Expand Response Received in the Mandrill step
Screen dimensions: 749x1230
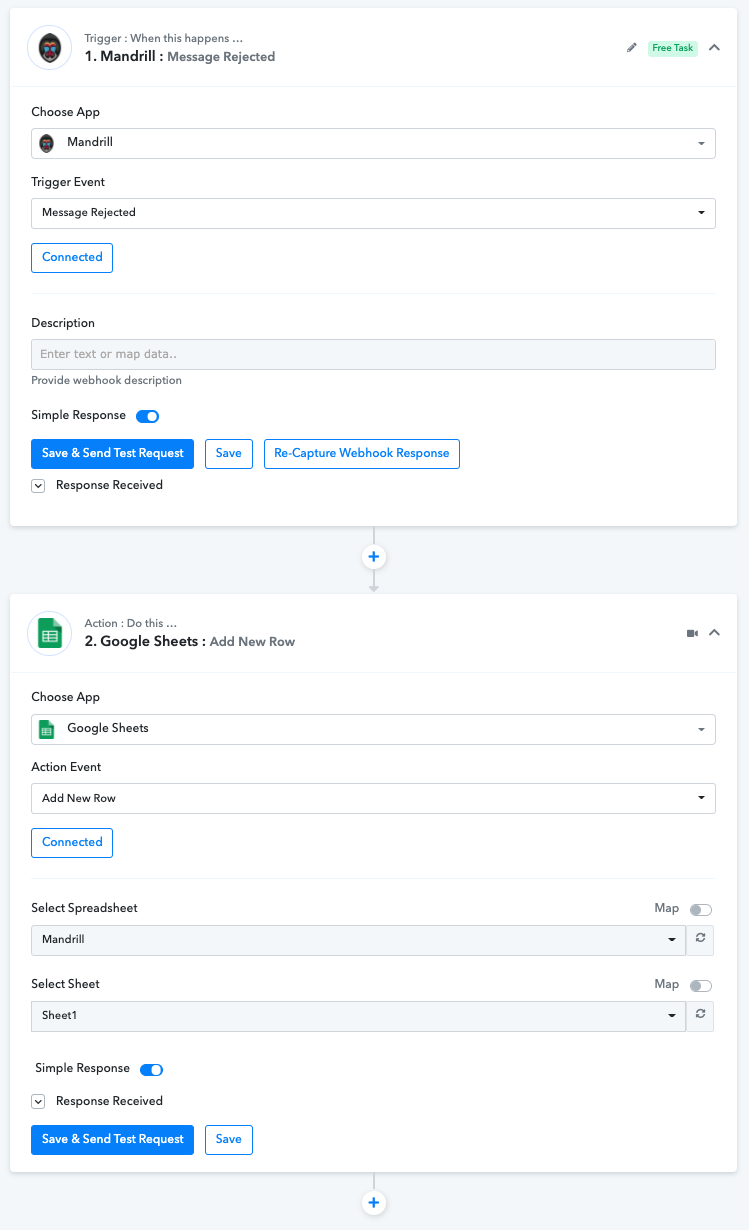[38, 486]
